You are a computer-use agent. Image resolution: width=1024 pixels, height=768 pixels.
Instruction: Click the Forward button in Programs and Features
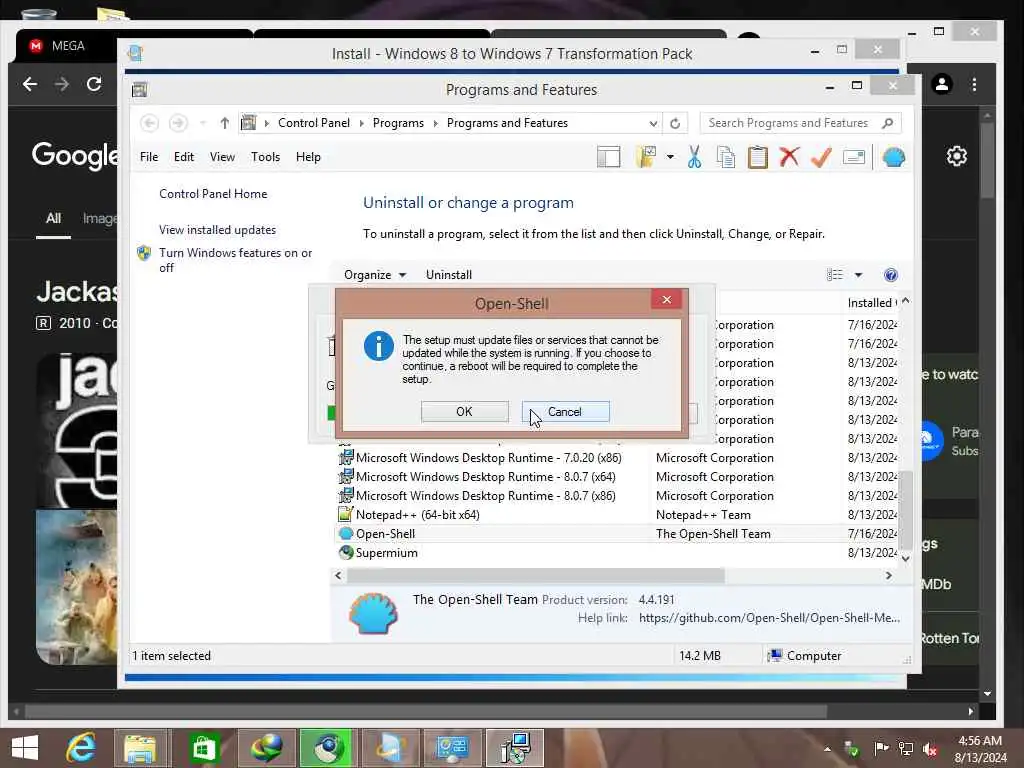pyautogui.click(x=178, y=123)
